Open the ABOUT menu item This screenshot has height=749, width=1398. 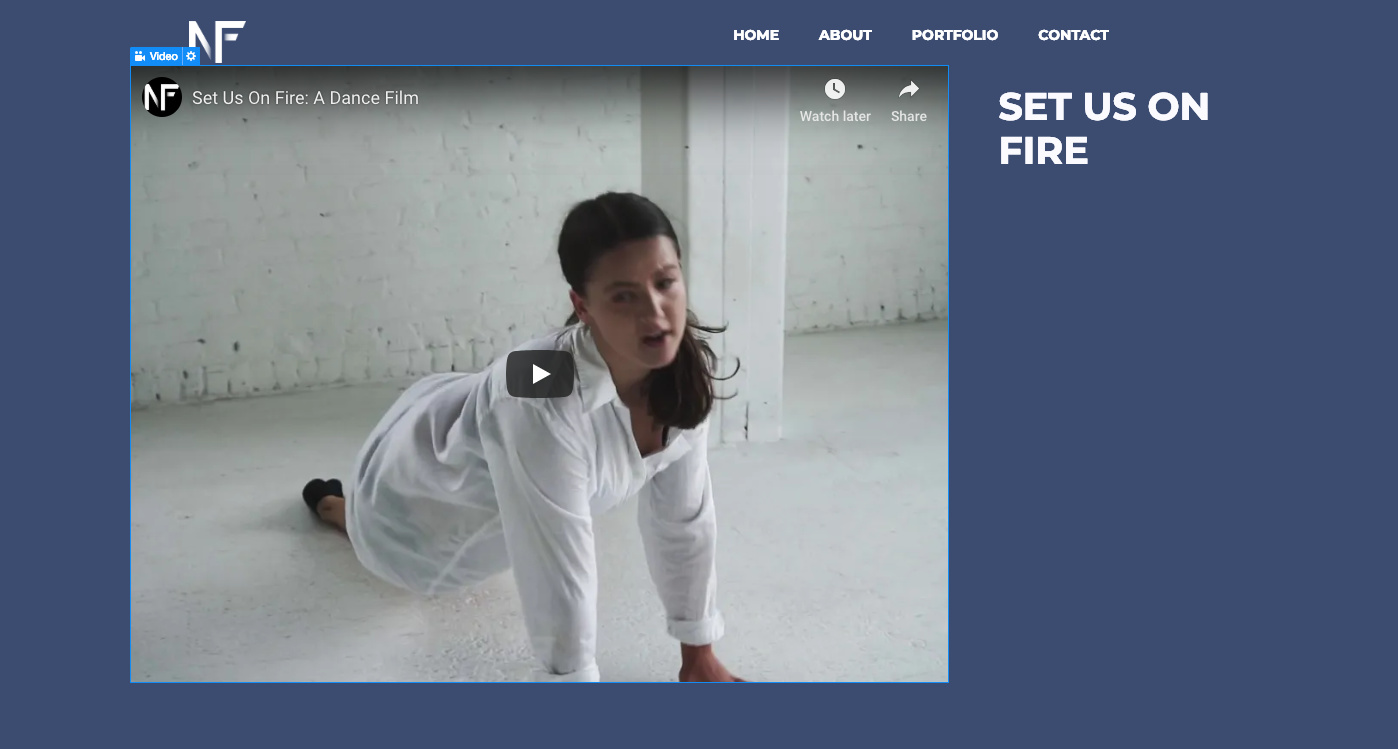[845, 35]
